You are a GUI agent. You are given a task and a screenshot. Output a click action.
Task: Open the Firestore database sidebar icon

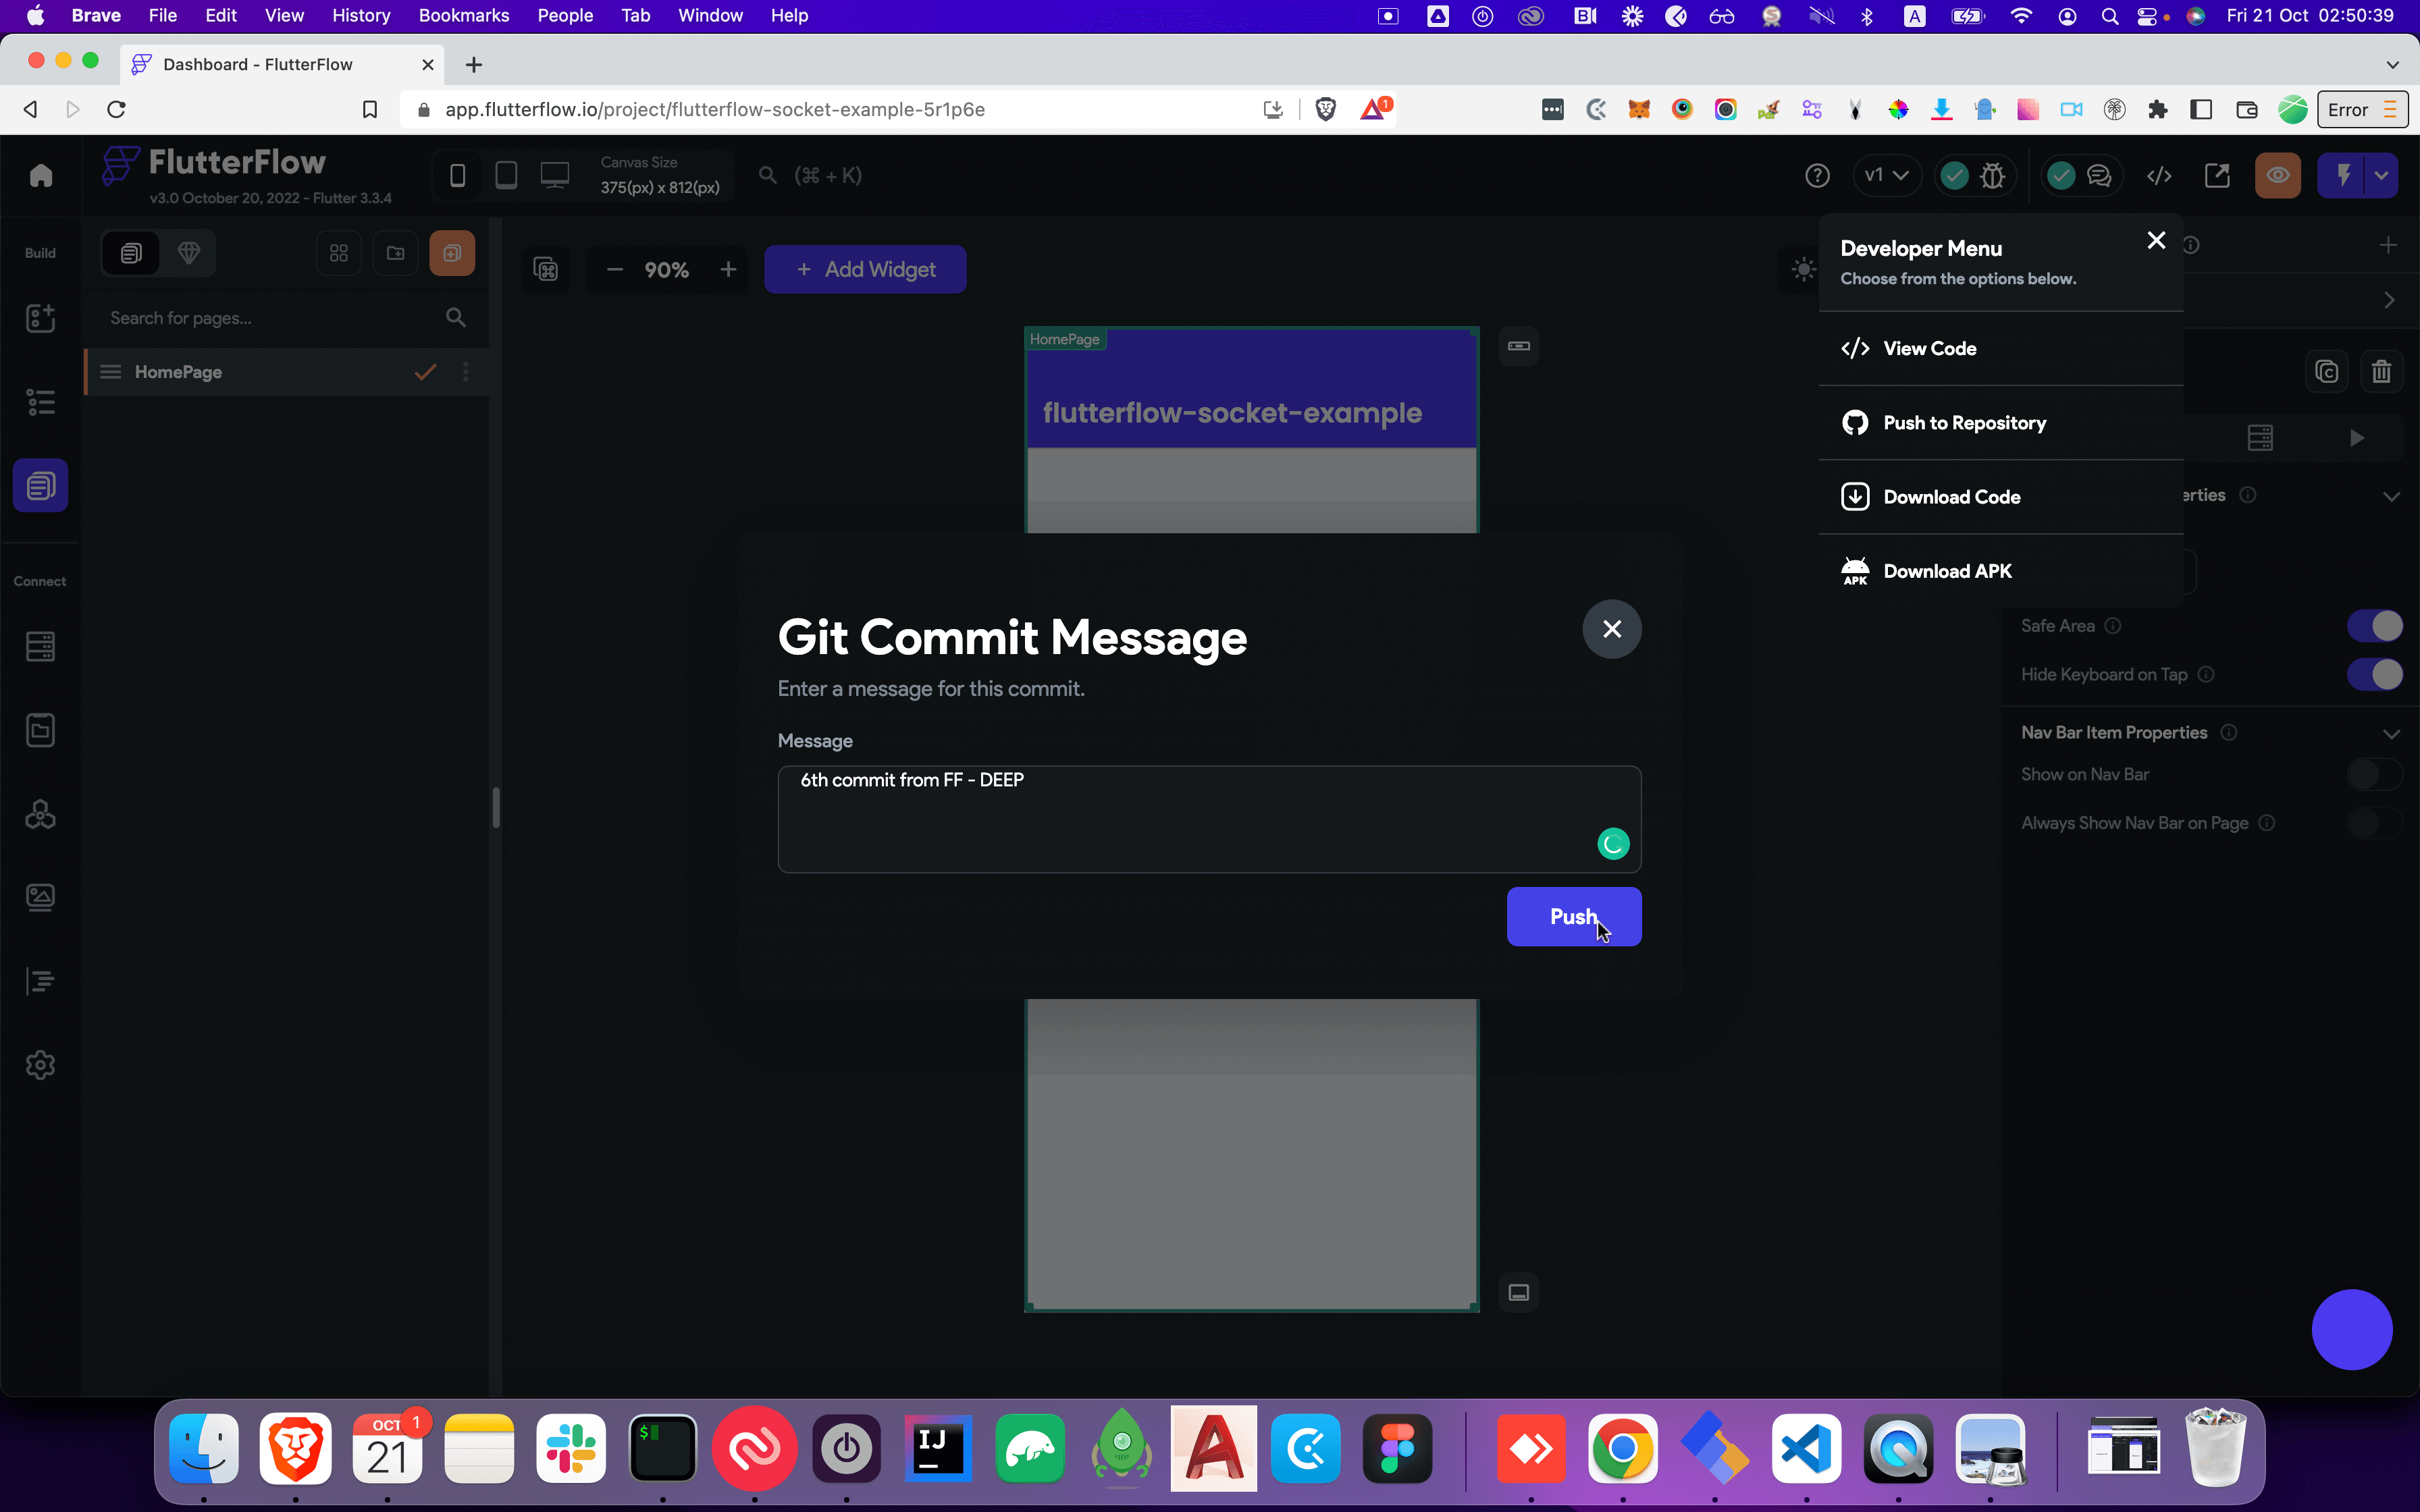click(x=40, y=646)
